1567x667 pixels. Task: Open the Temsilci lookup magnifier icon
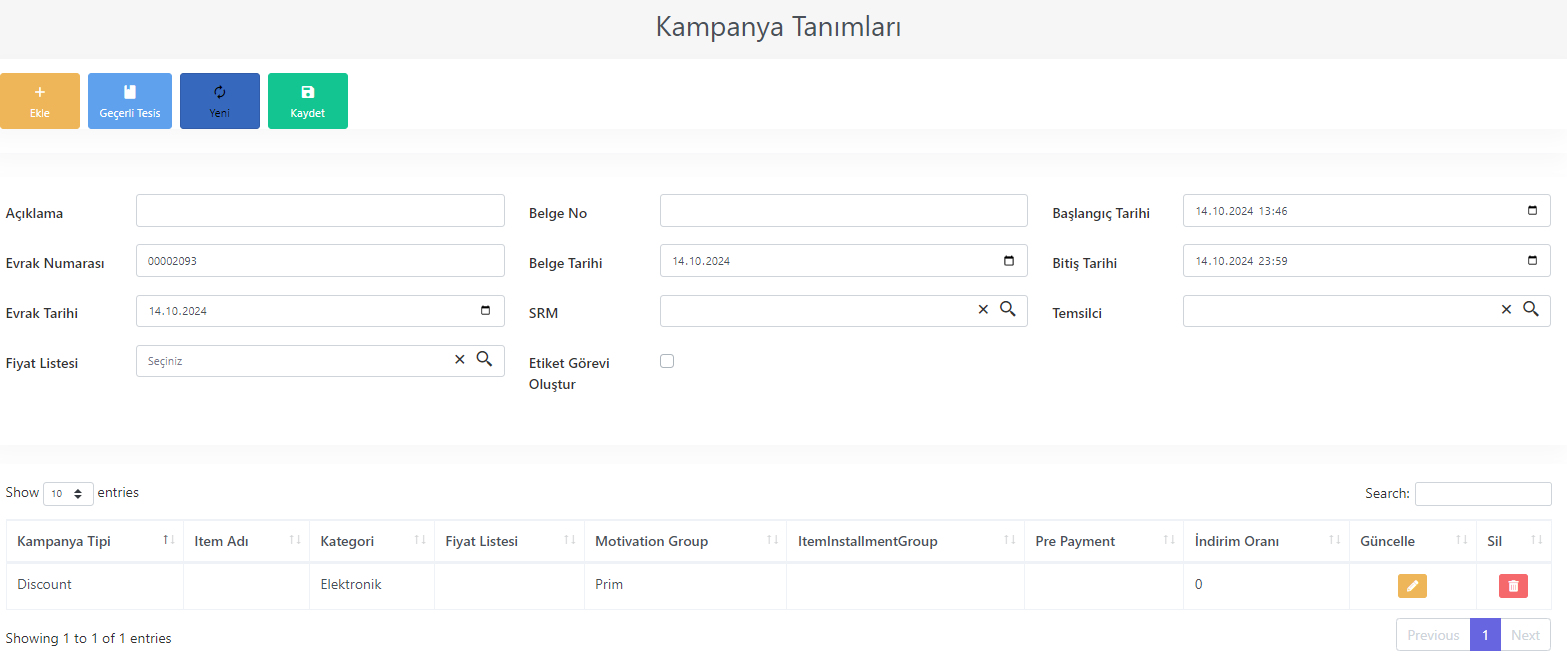1530,309
